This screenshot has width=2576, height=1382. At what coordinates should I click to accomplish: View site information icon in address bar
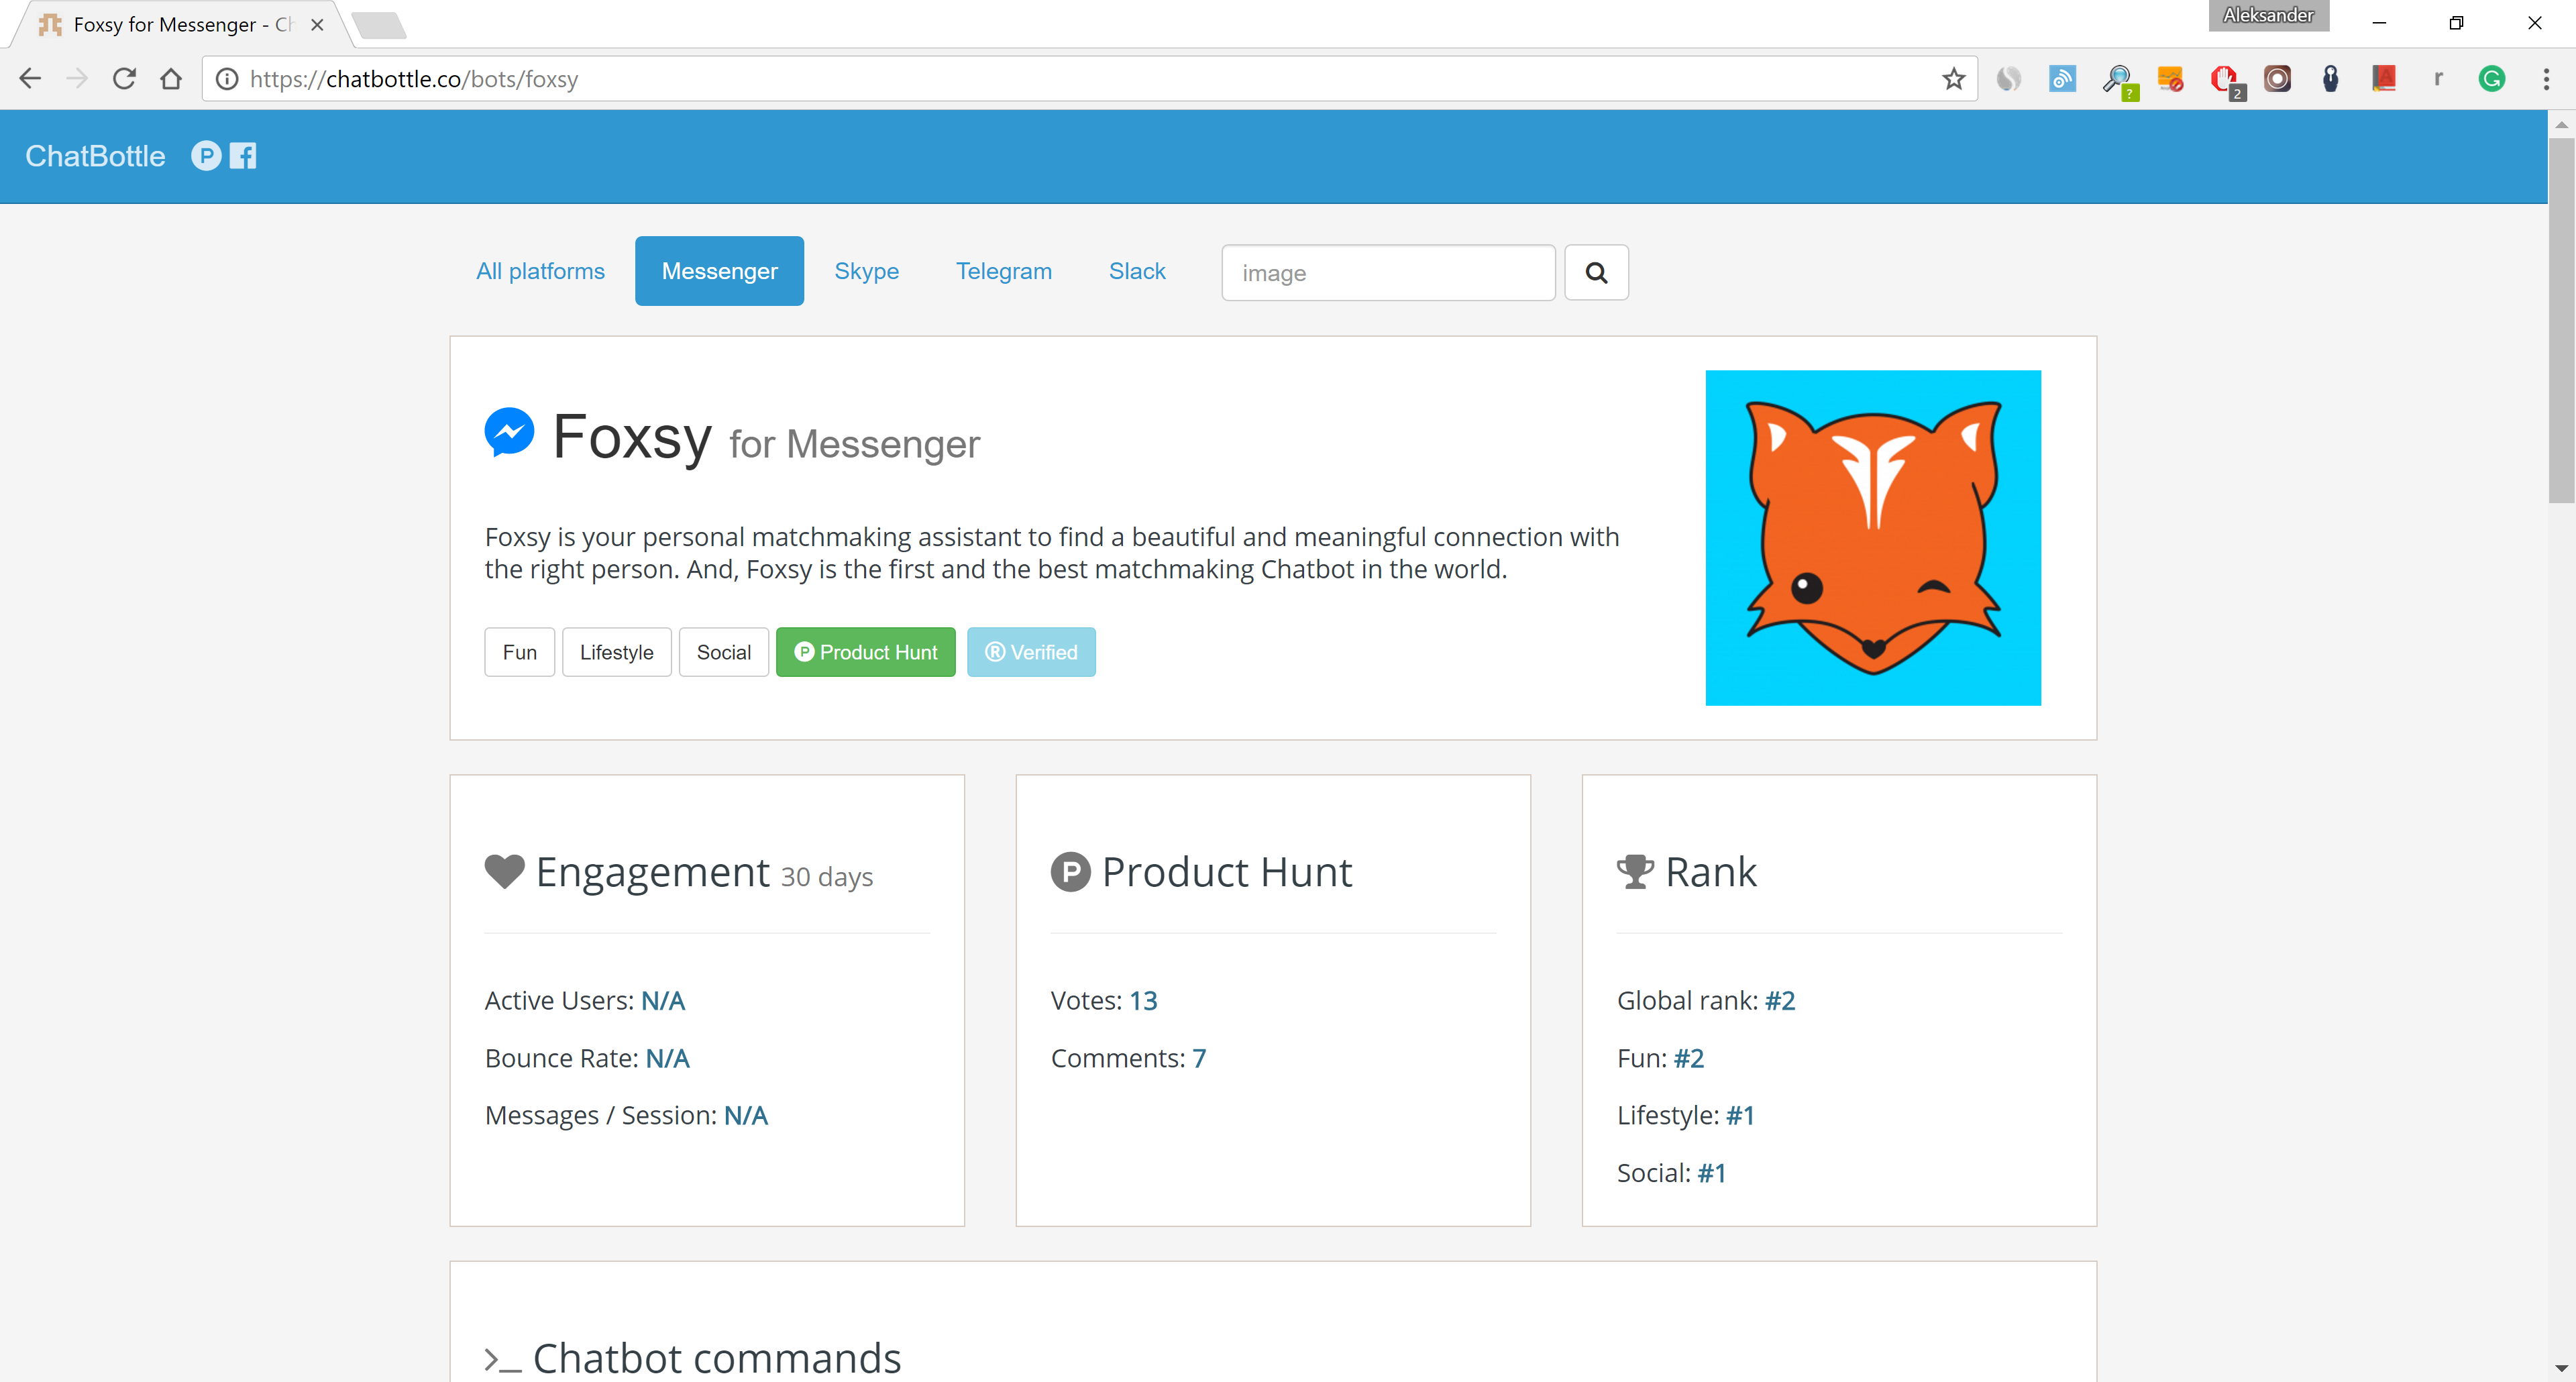228,79
